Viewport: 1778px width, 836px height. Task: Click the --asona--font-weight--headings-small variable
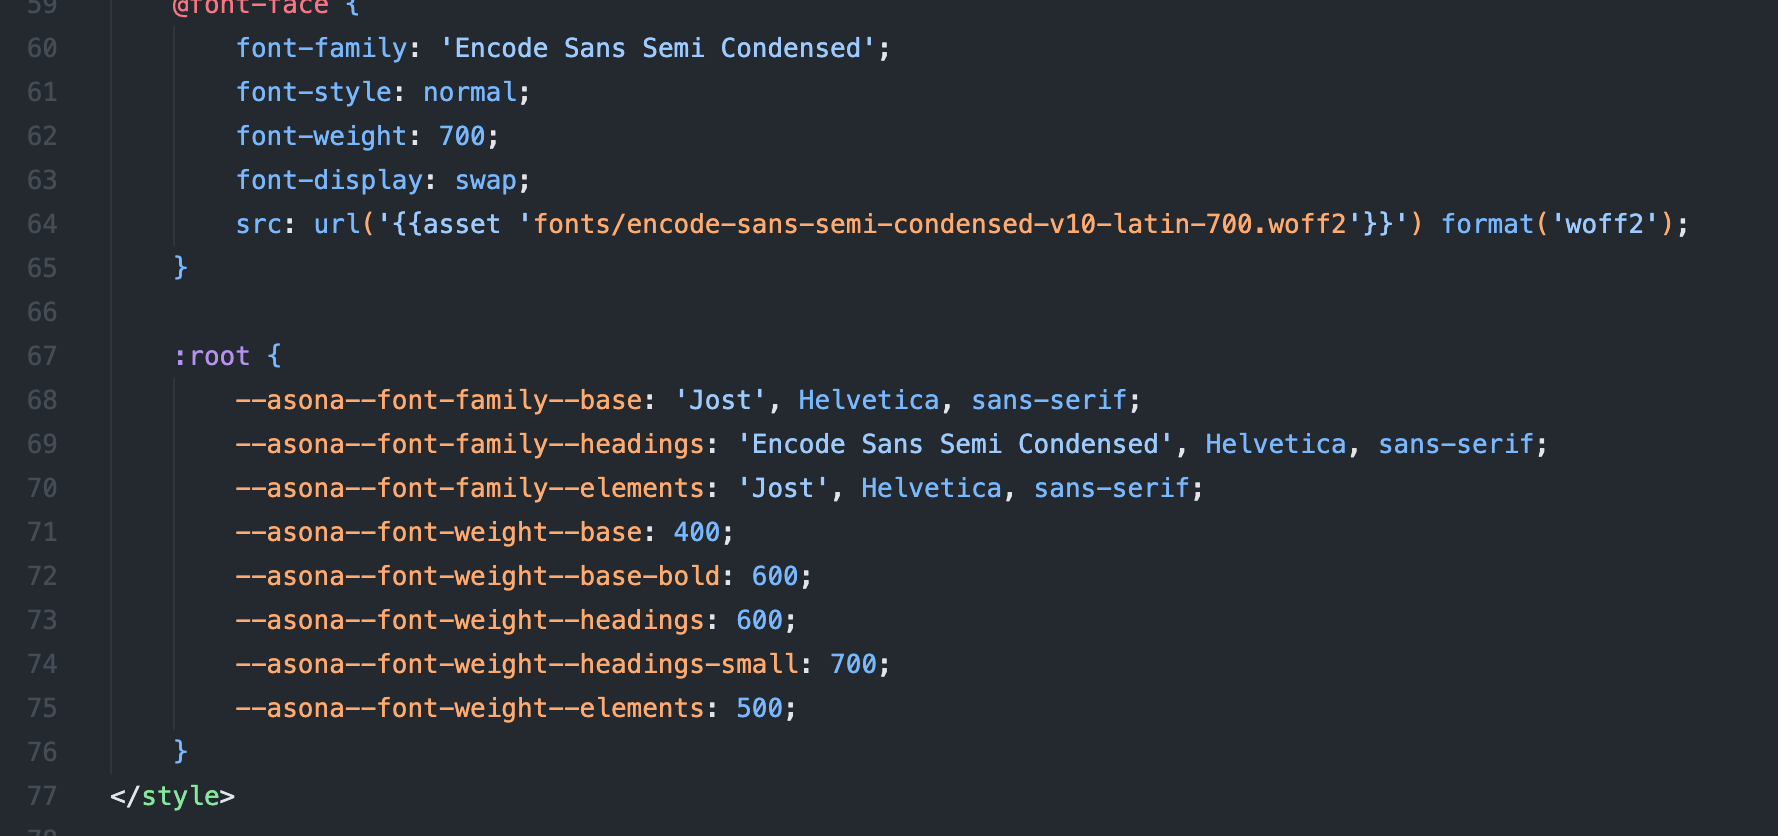(517, 664)
